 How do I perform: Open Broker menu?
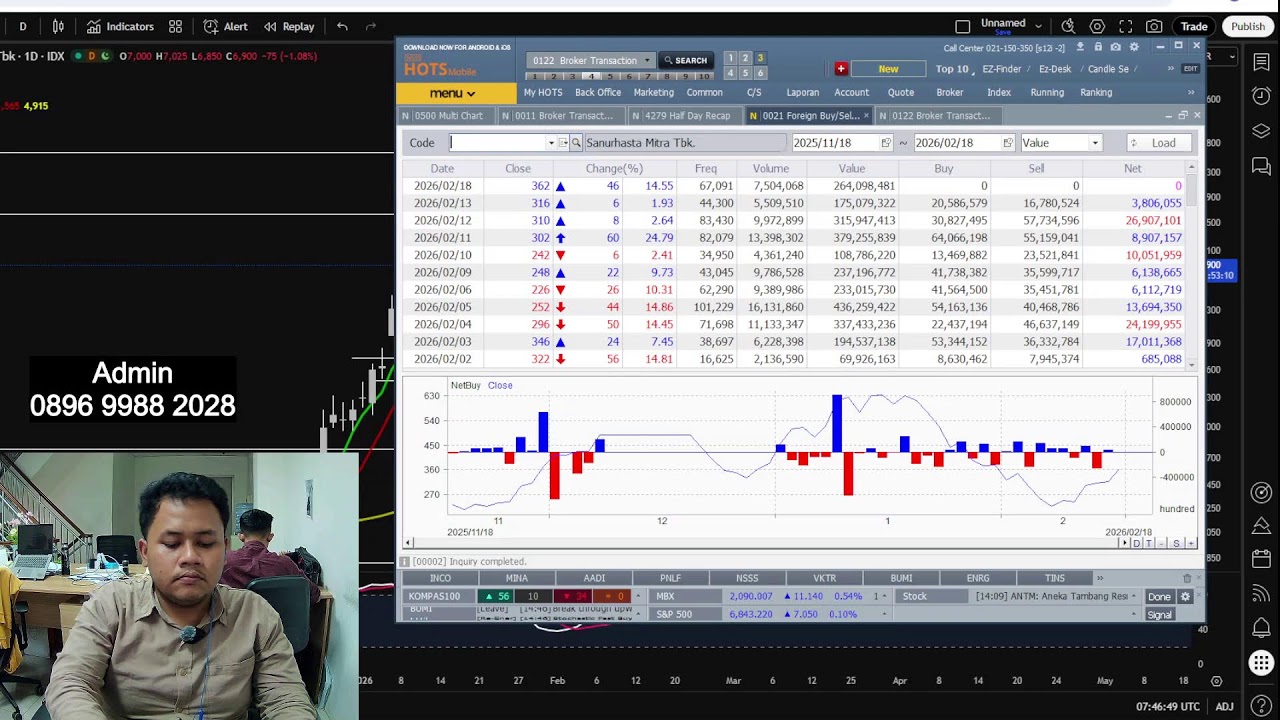tap(950, 92)
